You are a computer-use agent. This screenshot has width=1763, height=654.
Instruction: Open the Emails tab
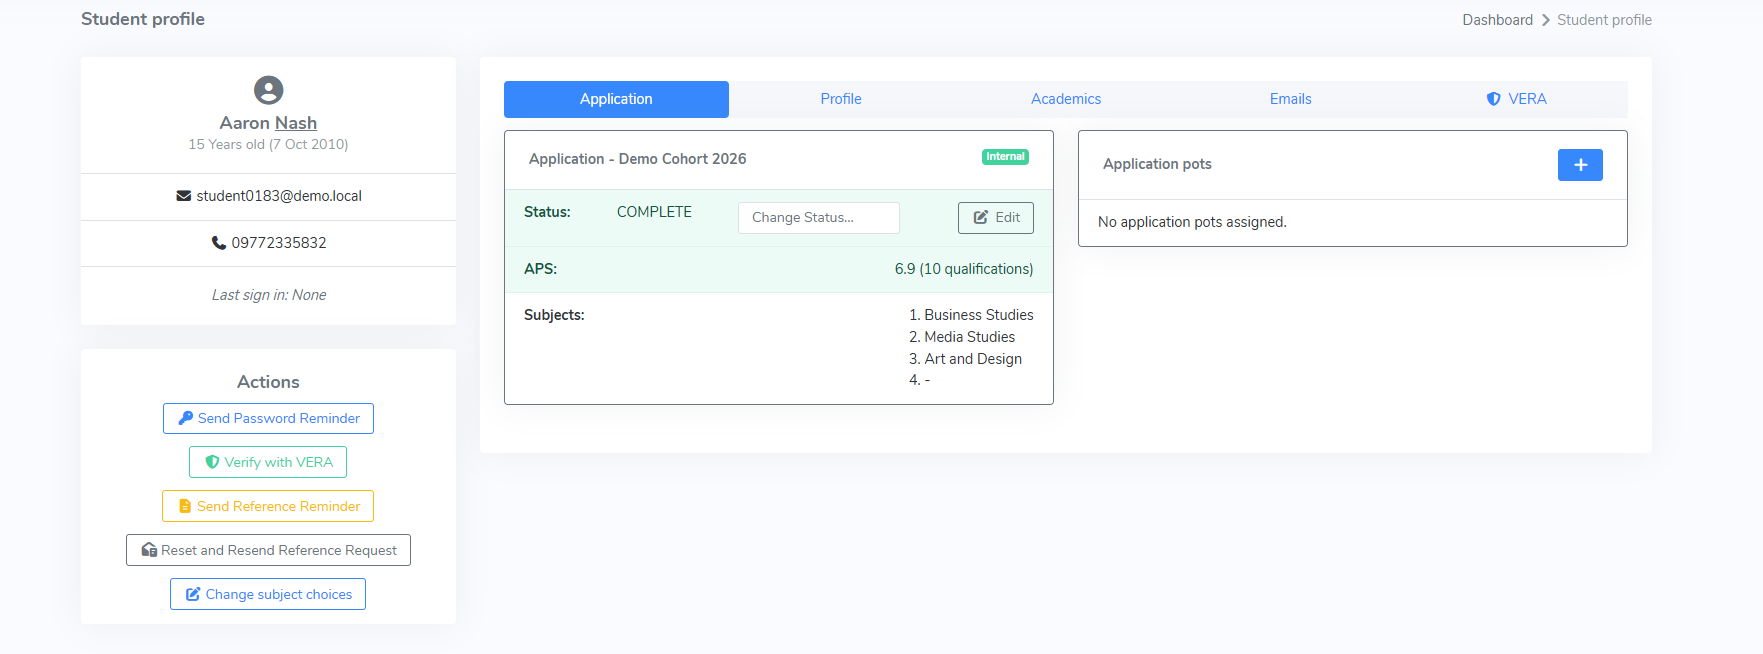(x=1290, y=99)
